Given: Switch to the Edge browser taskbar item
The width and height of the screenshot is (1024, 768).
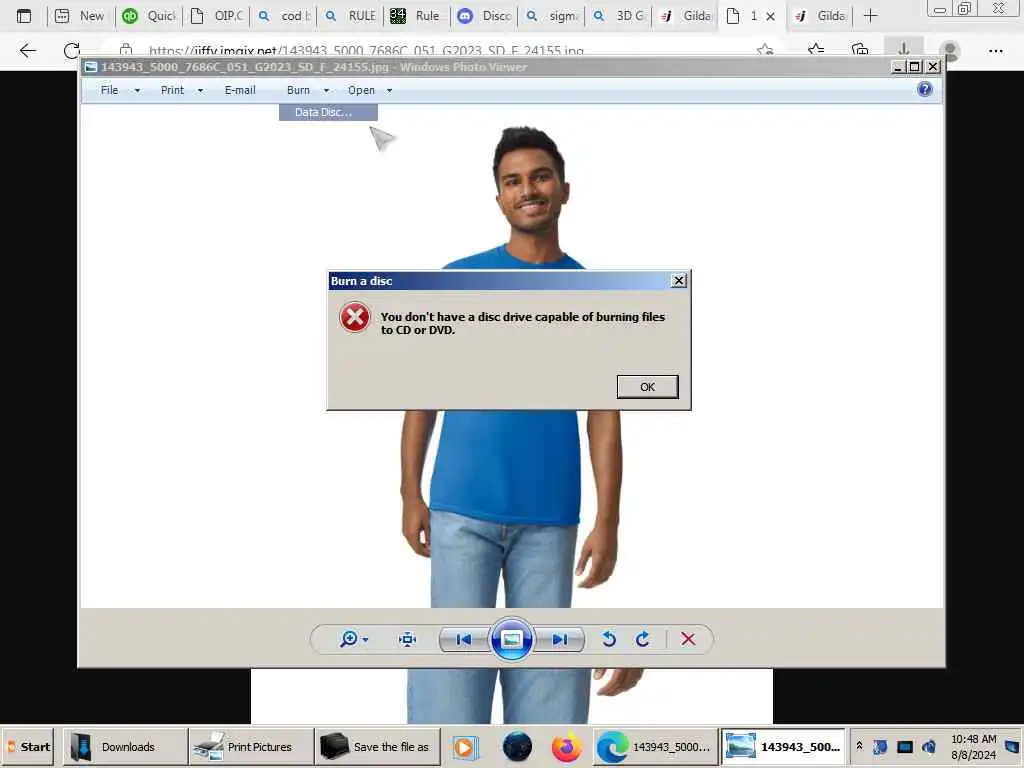Looking at the screenshot, I should (656, 746).
